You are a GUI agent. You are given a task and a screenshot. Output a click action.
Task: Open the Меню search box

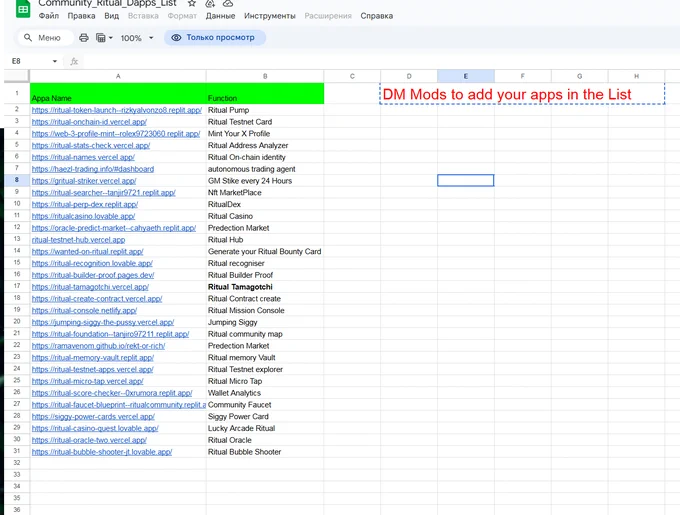45,38
